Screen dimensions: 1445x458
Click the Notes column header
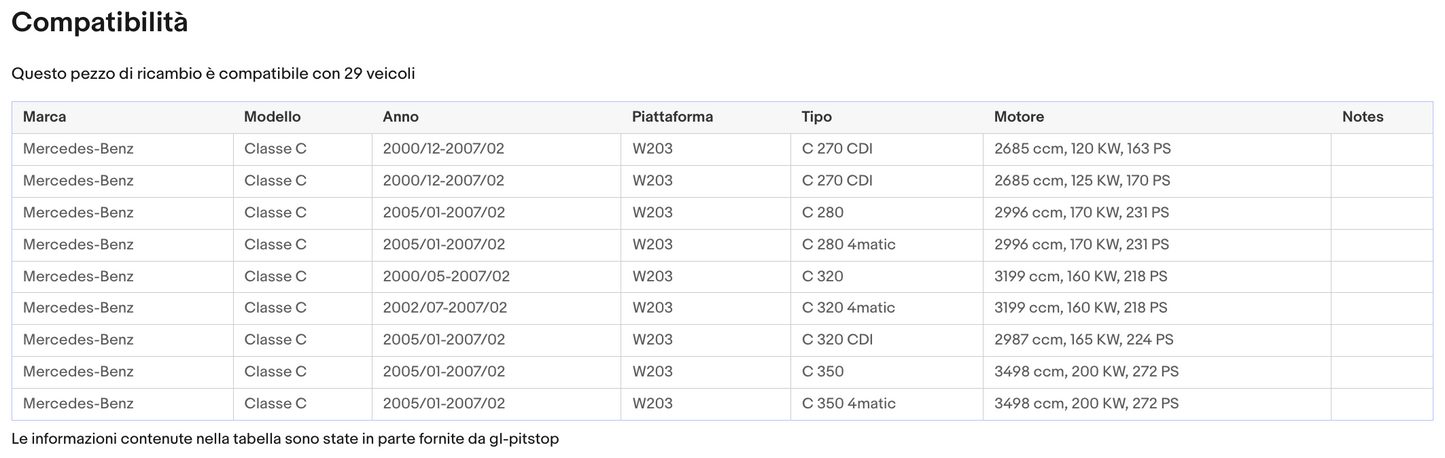(1362, 117)
